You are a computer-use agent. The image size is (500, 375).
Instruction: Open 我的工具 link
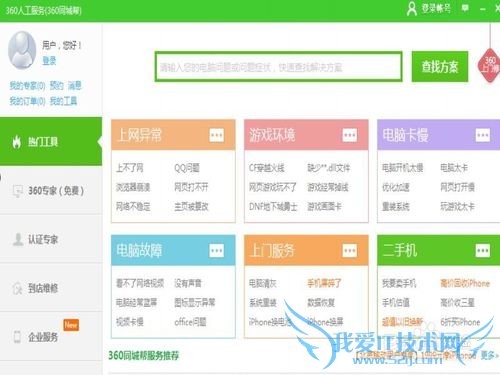(x=63, y=101)
